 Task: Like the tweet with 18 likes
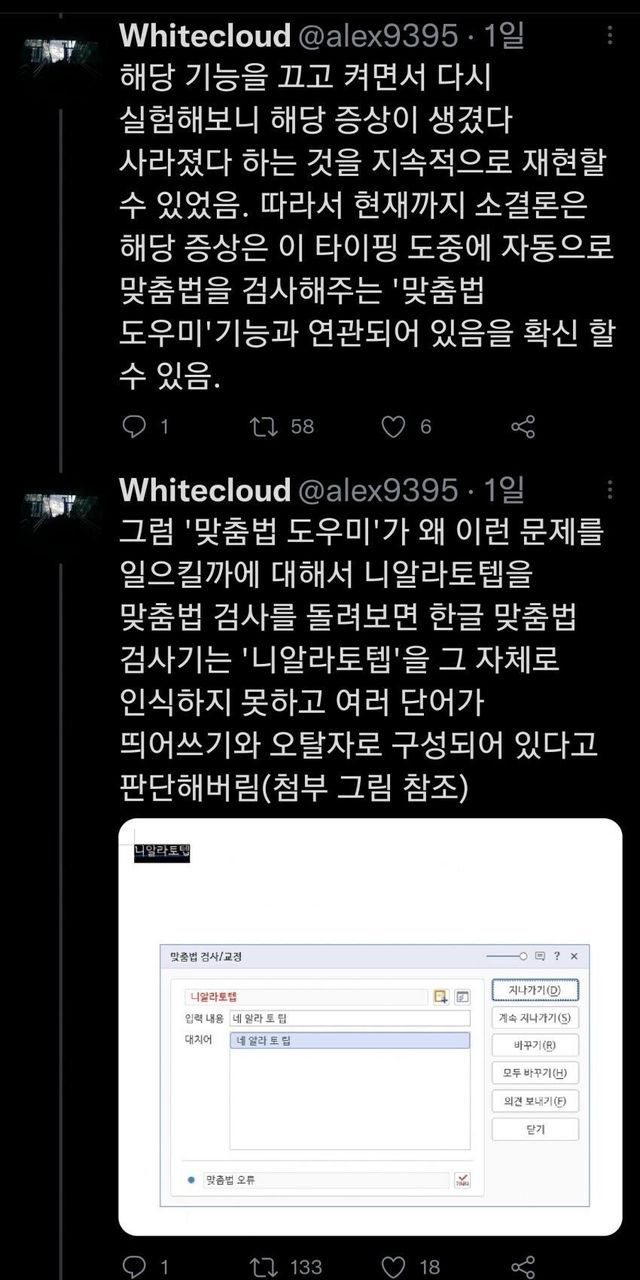(x=395, y=1266)
